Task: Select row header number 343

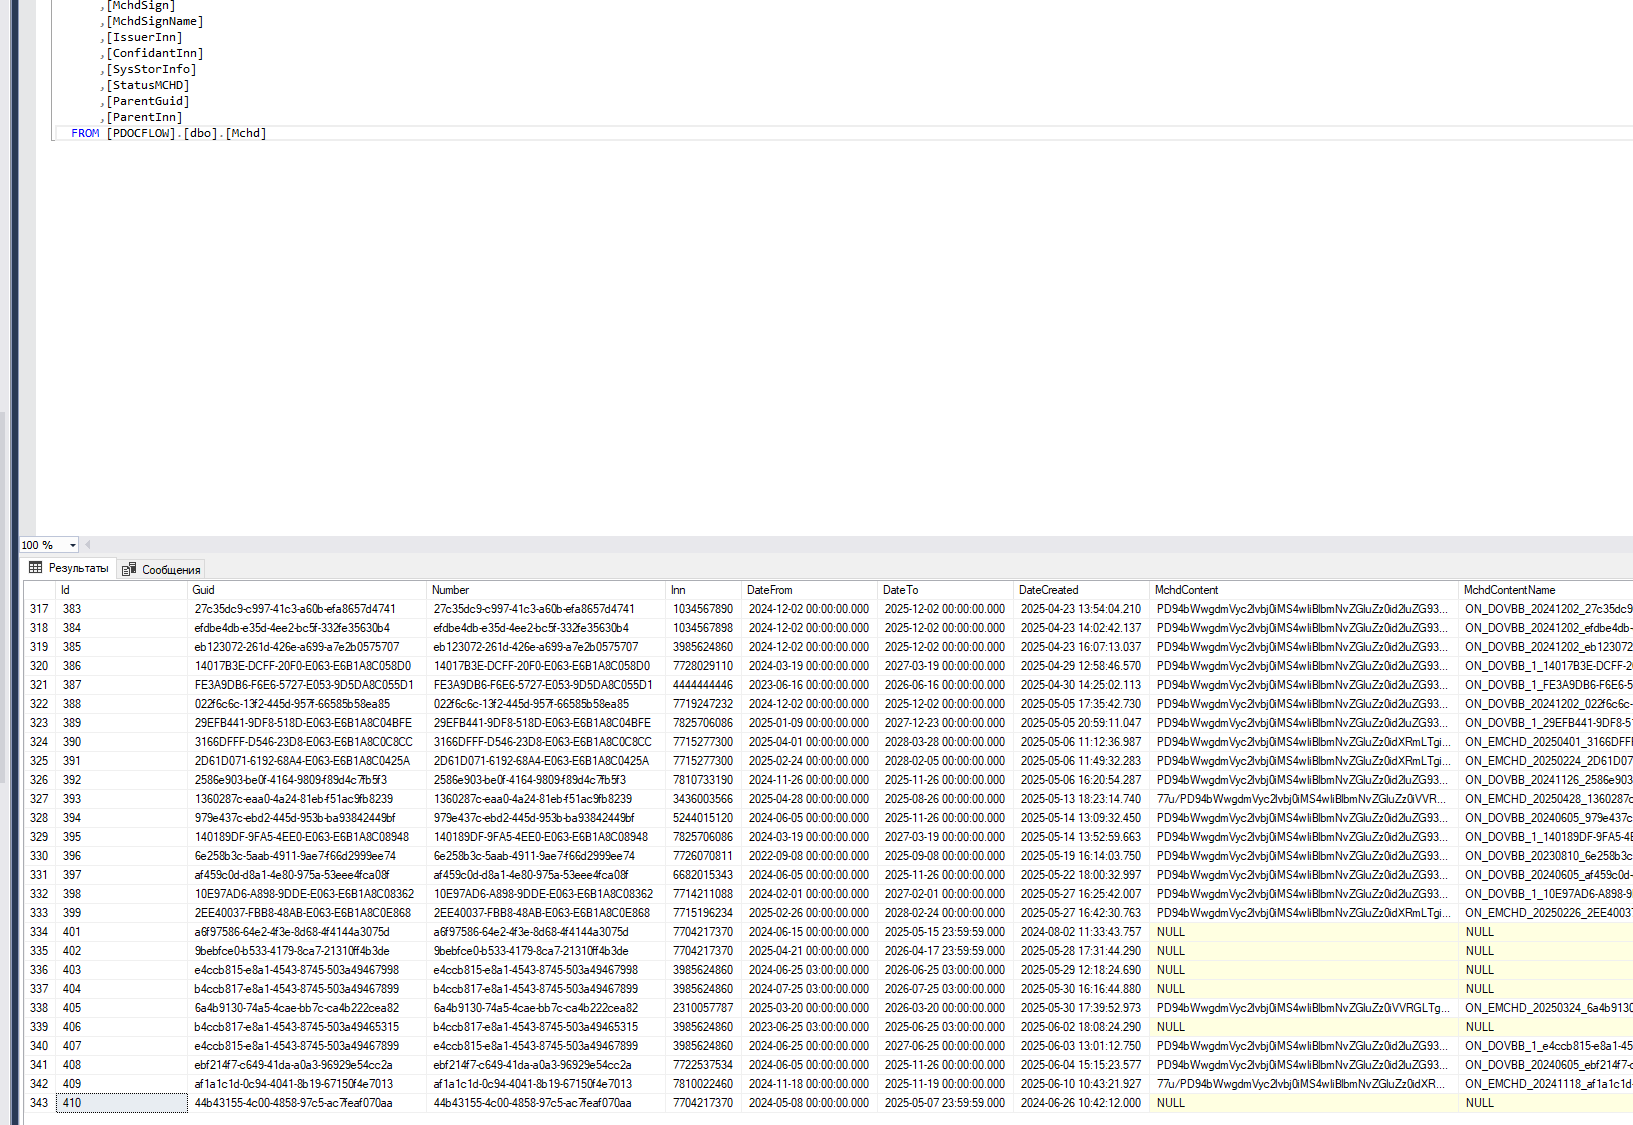Action: [39, 1103]
